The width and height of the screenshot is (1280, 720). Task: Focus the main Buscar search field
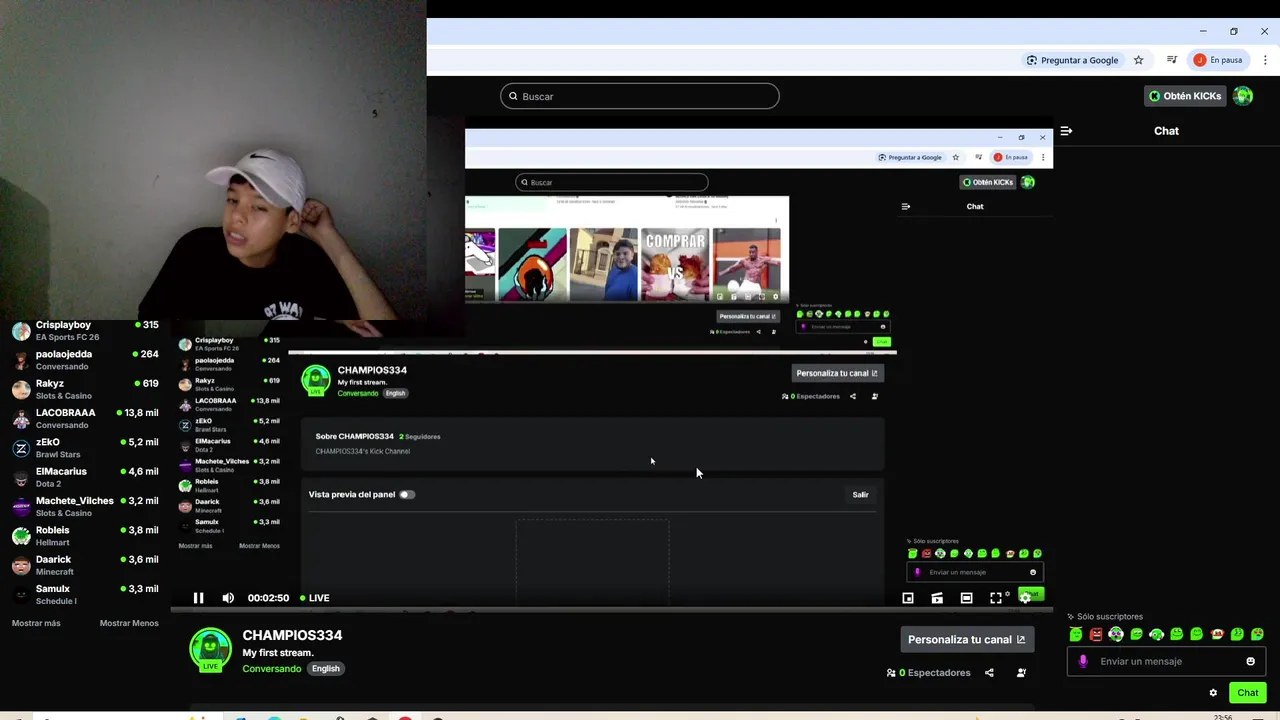pyautogui.click(x=640, y=96)
